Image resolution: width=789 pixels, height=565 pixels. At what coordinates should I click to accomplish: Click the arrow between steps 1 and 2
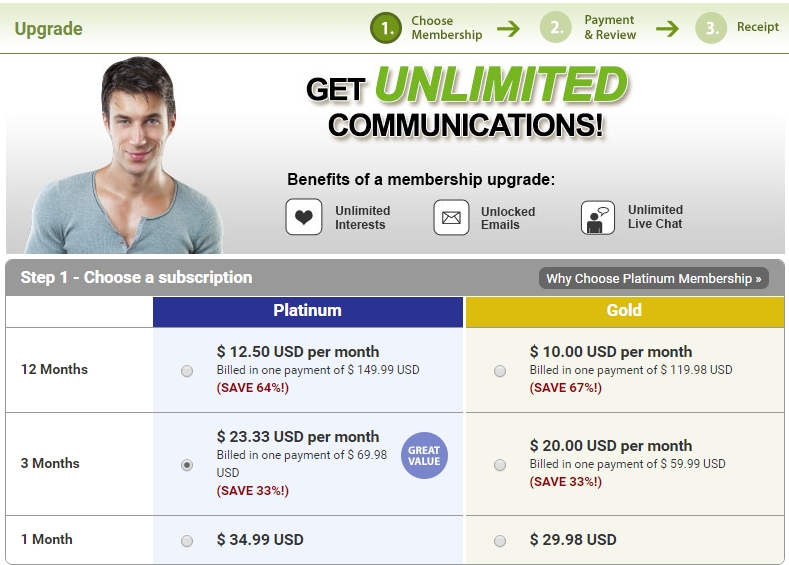click(509, 28)
